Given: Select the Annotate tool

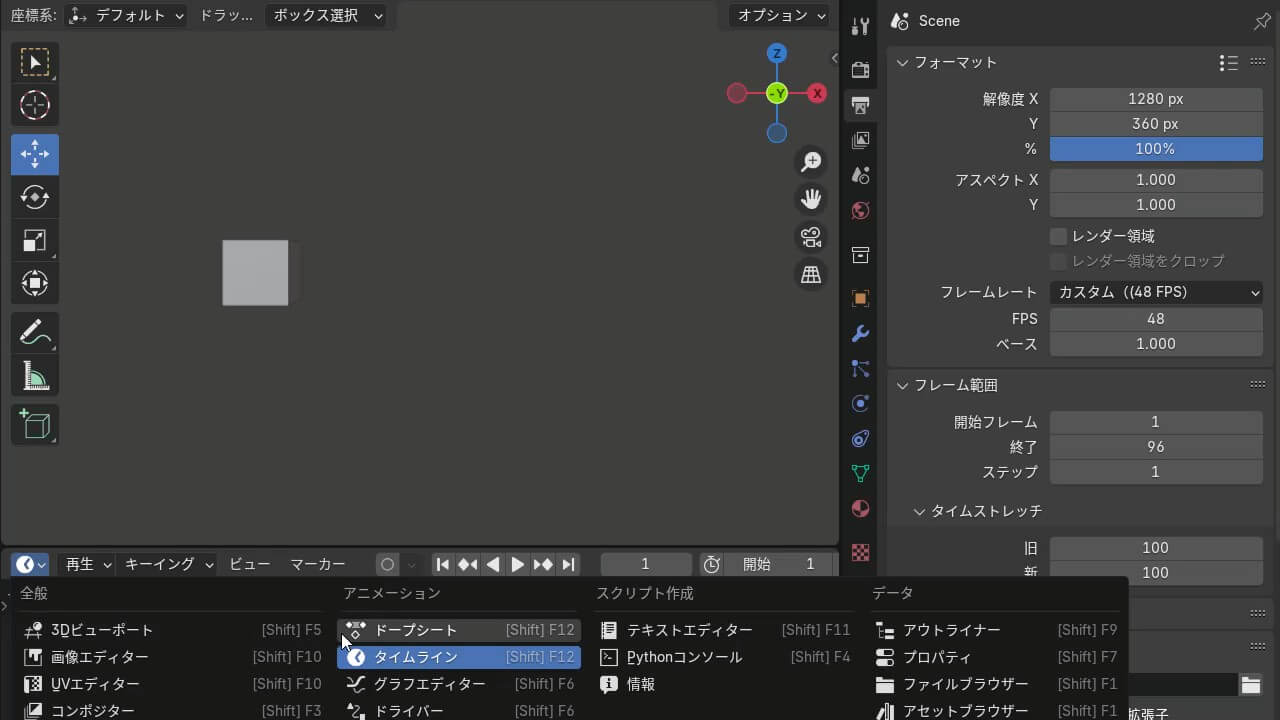Looking at the screenshot, I should 35,332.
